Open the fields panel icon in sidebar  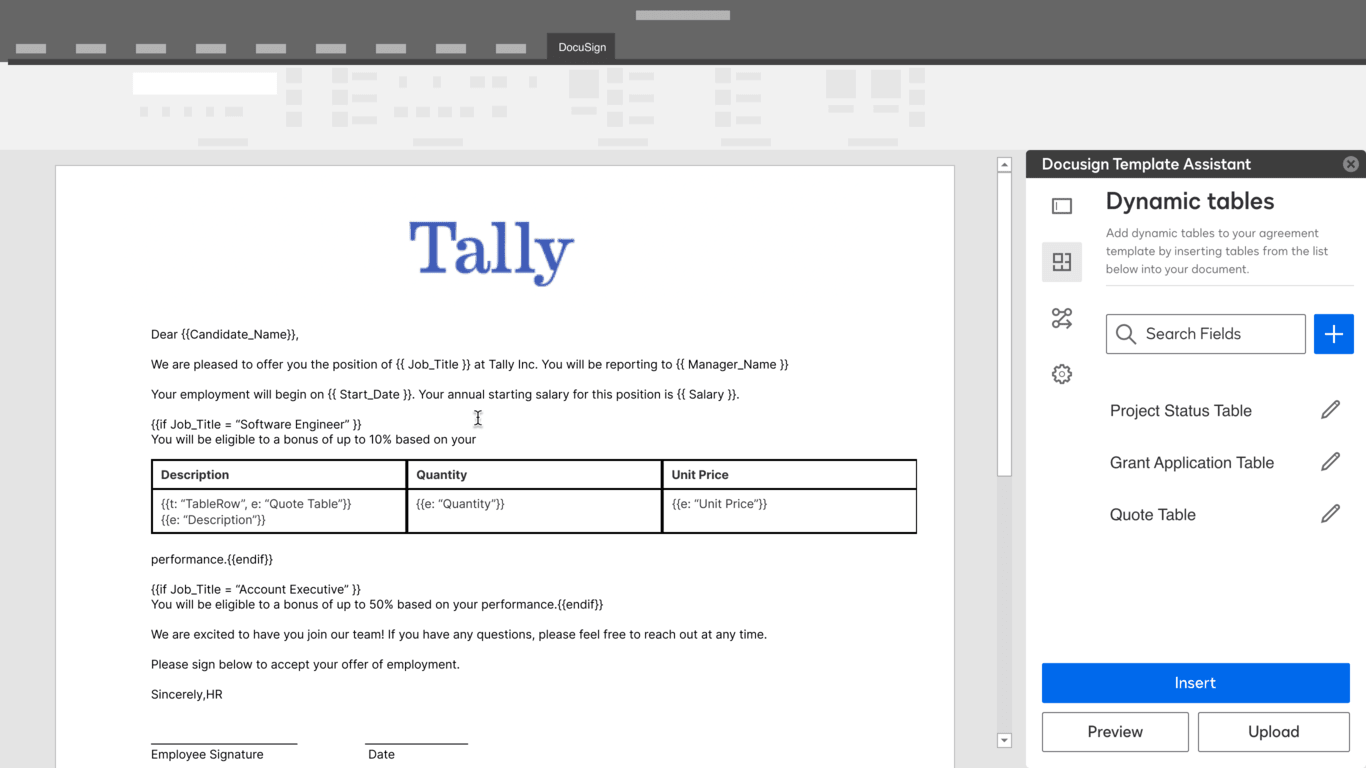tap(1062, 206)
